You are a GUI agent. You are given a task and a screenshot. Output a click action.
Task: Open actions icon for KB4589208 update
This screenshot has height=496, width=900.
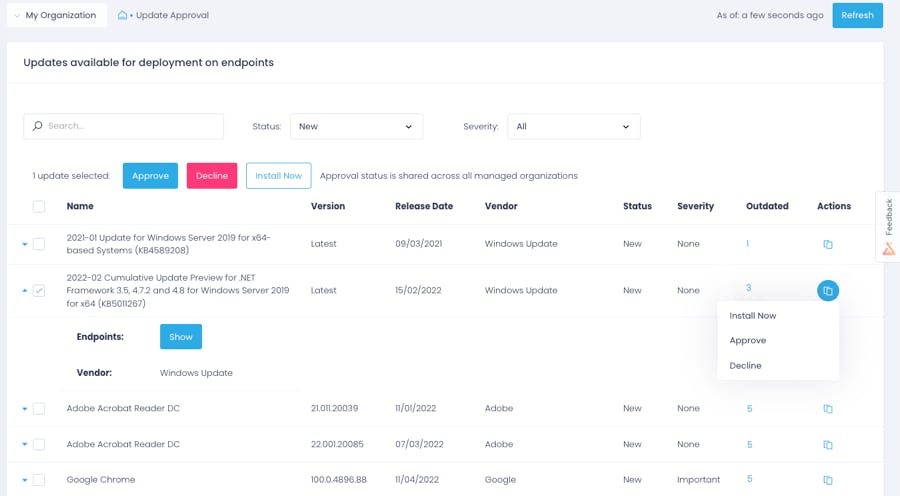(x=827, y=244)
